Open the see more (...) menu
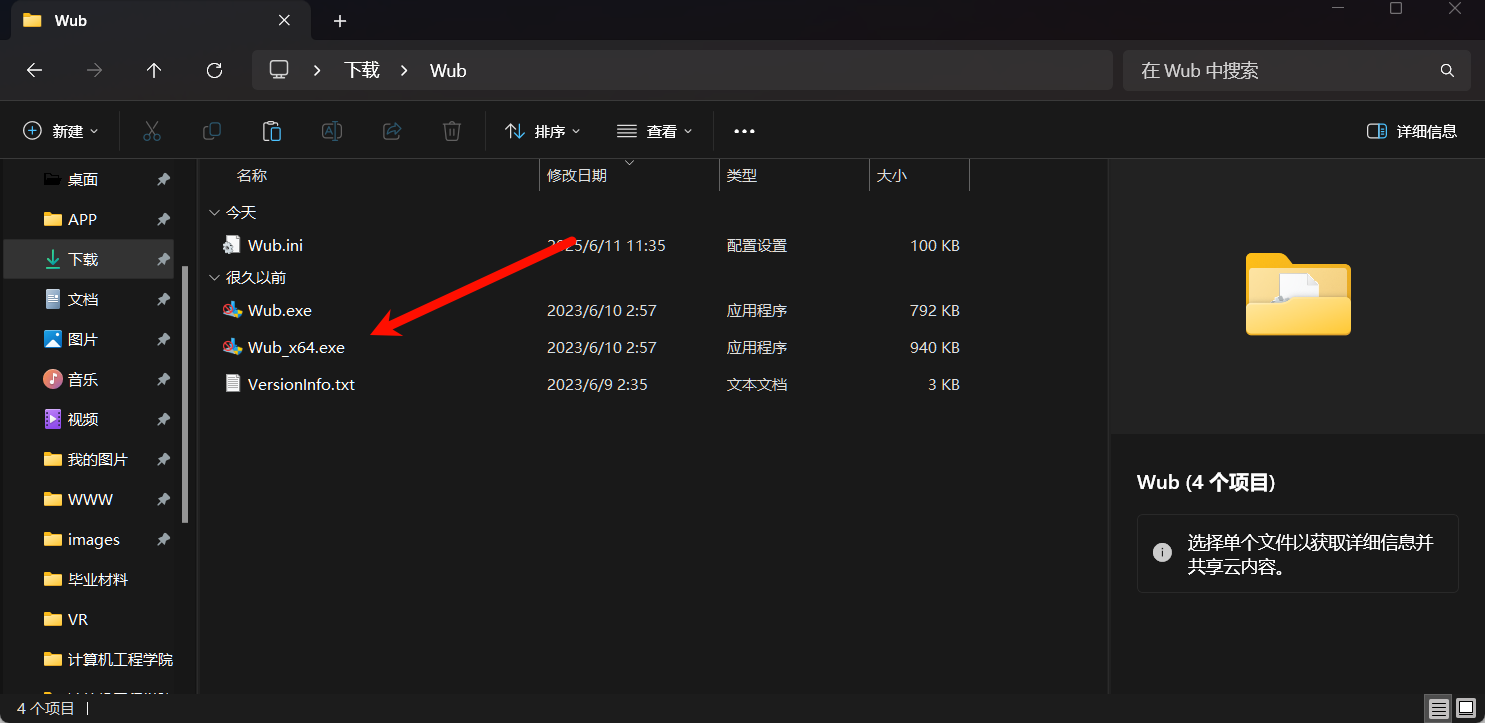Image resolution: width=1485 pixels, height=723 pixels. 744,131
